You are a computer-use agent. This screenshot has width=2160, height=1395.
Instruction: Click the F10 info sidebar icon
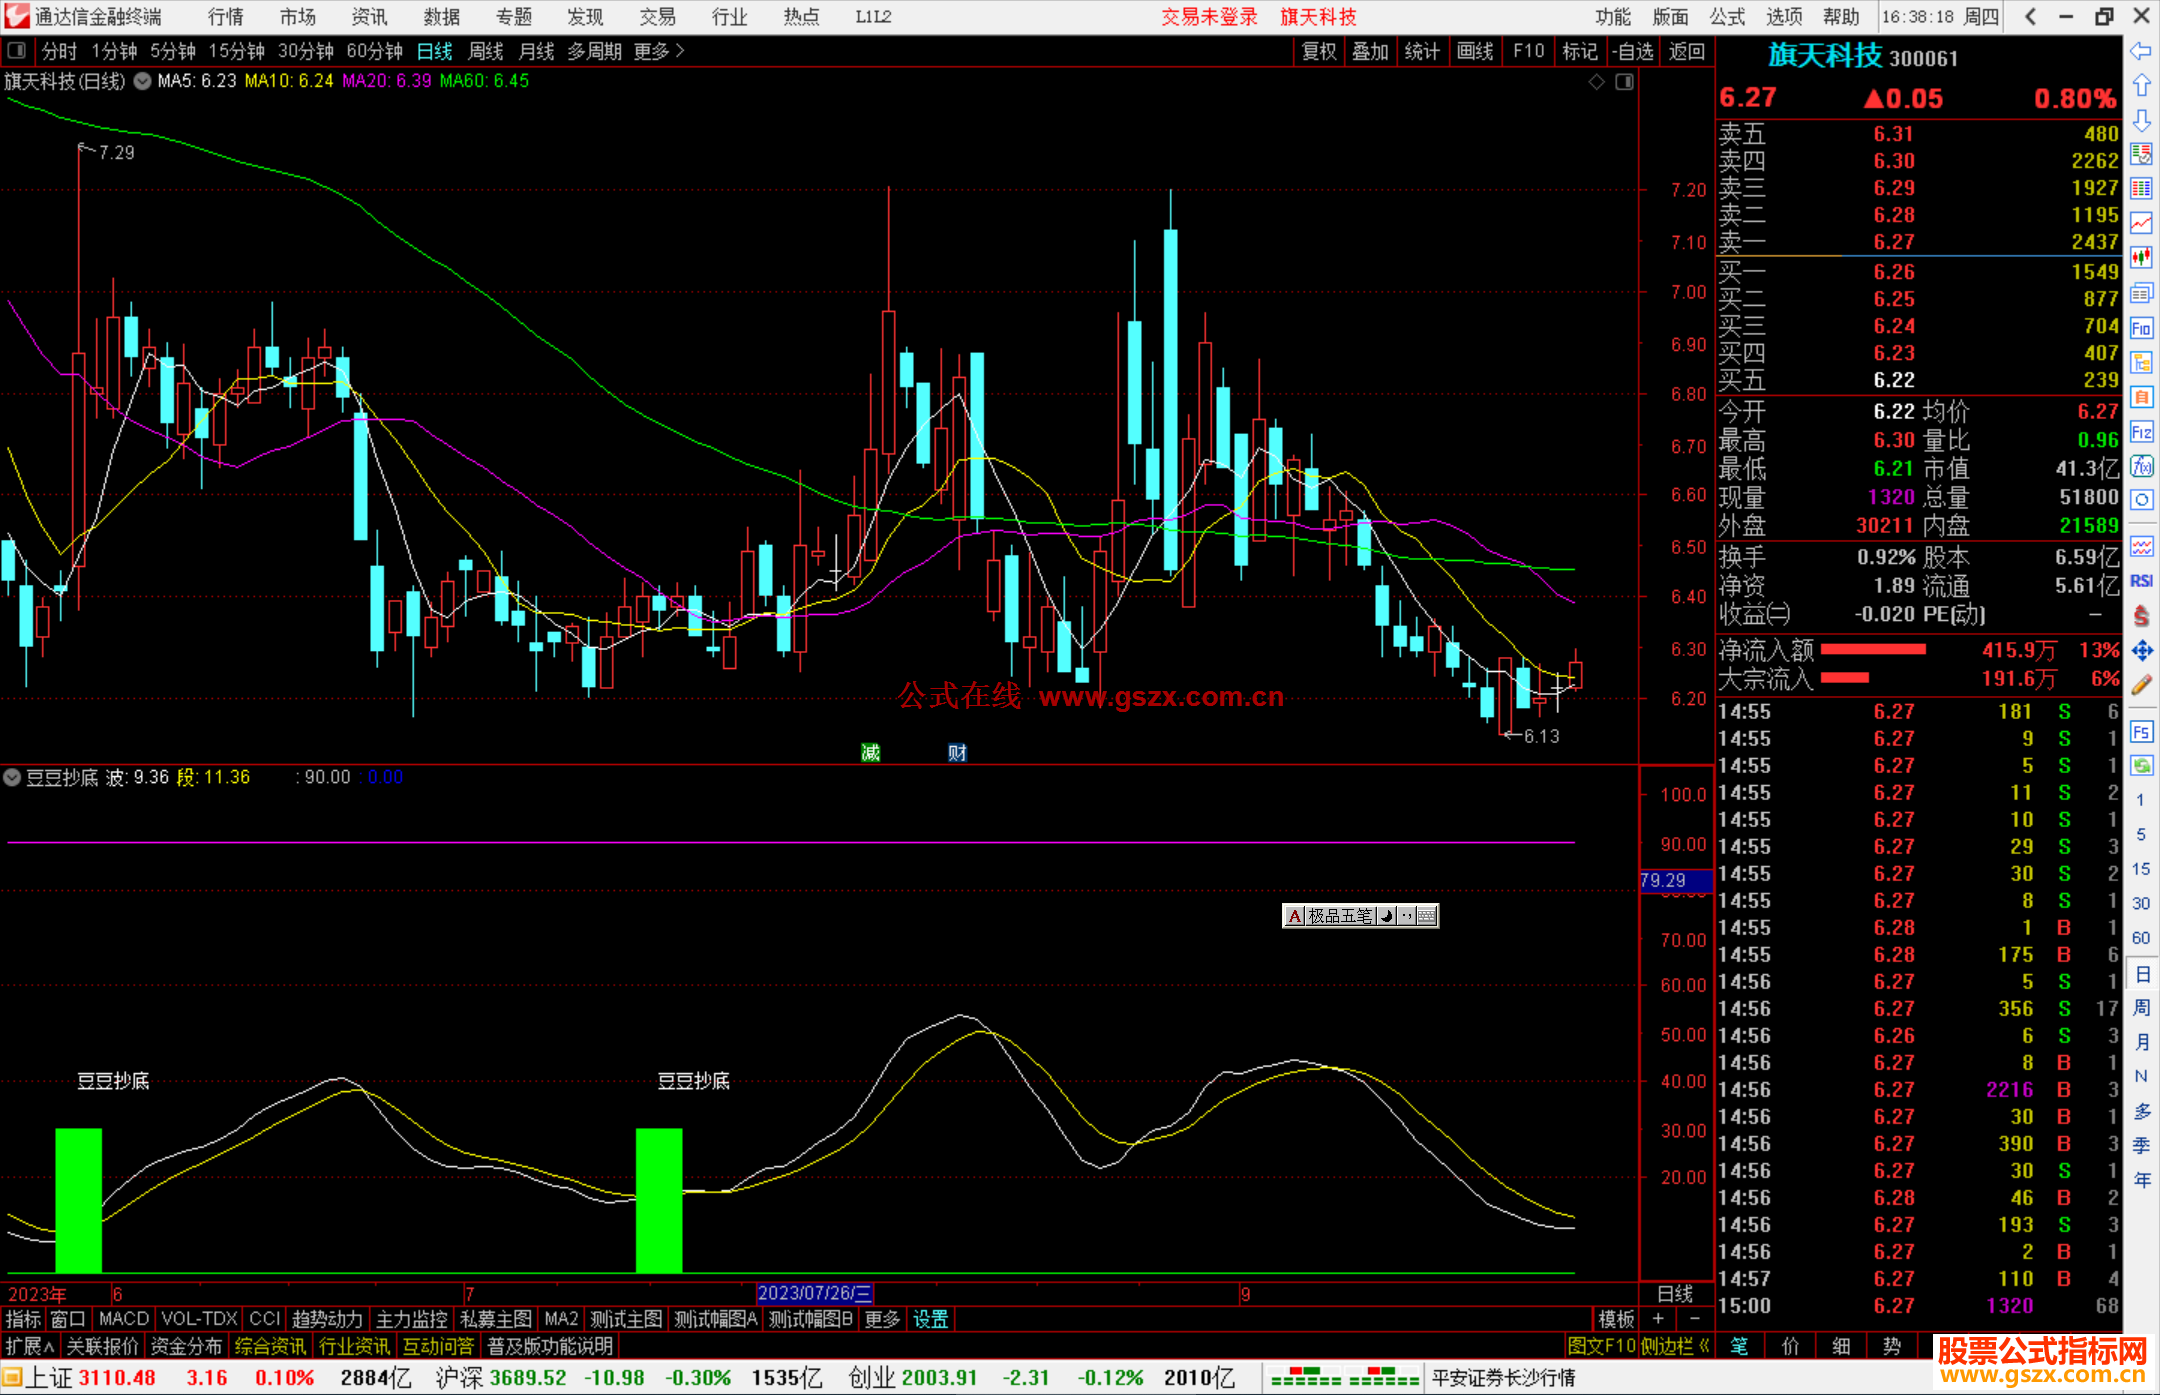2141,328
